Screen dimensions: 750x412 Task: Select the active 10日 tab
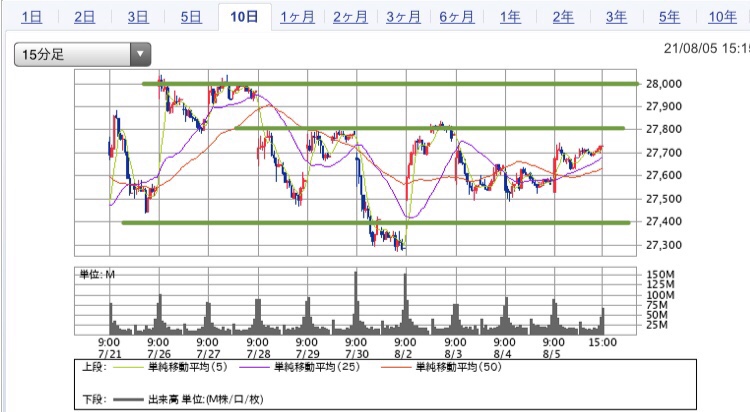244,17
